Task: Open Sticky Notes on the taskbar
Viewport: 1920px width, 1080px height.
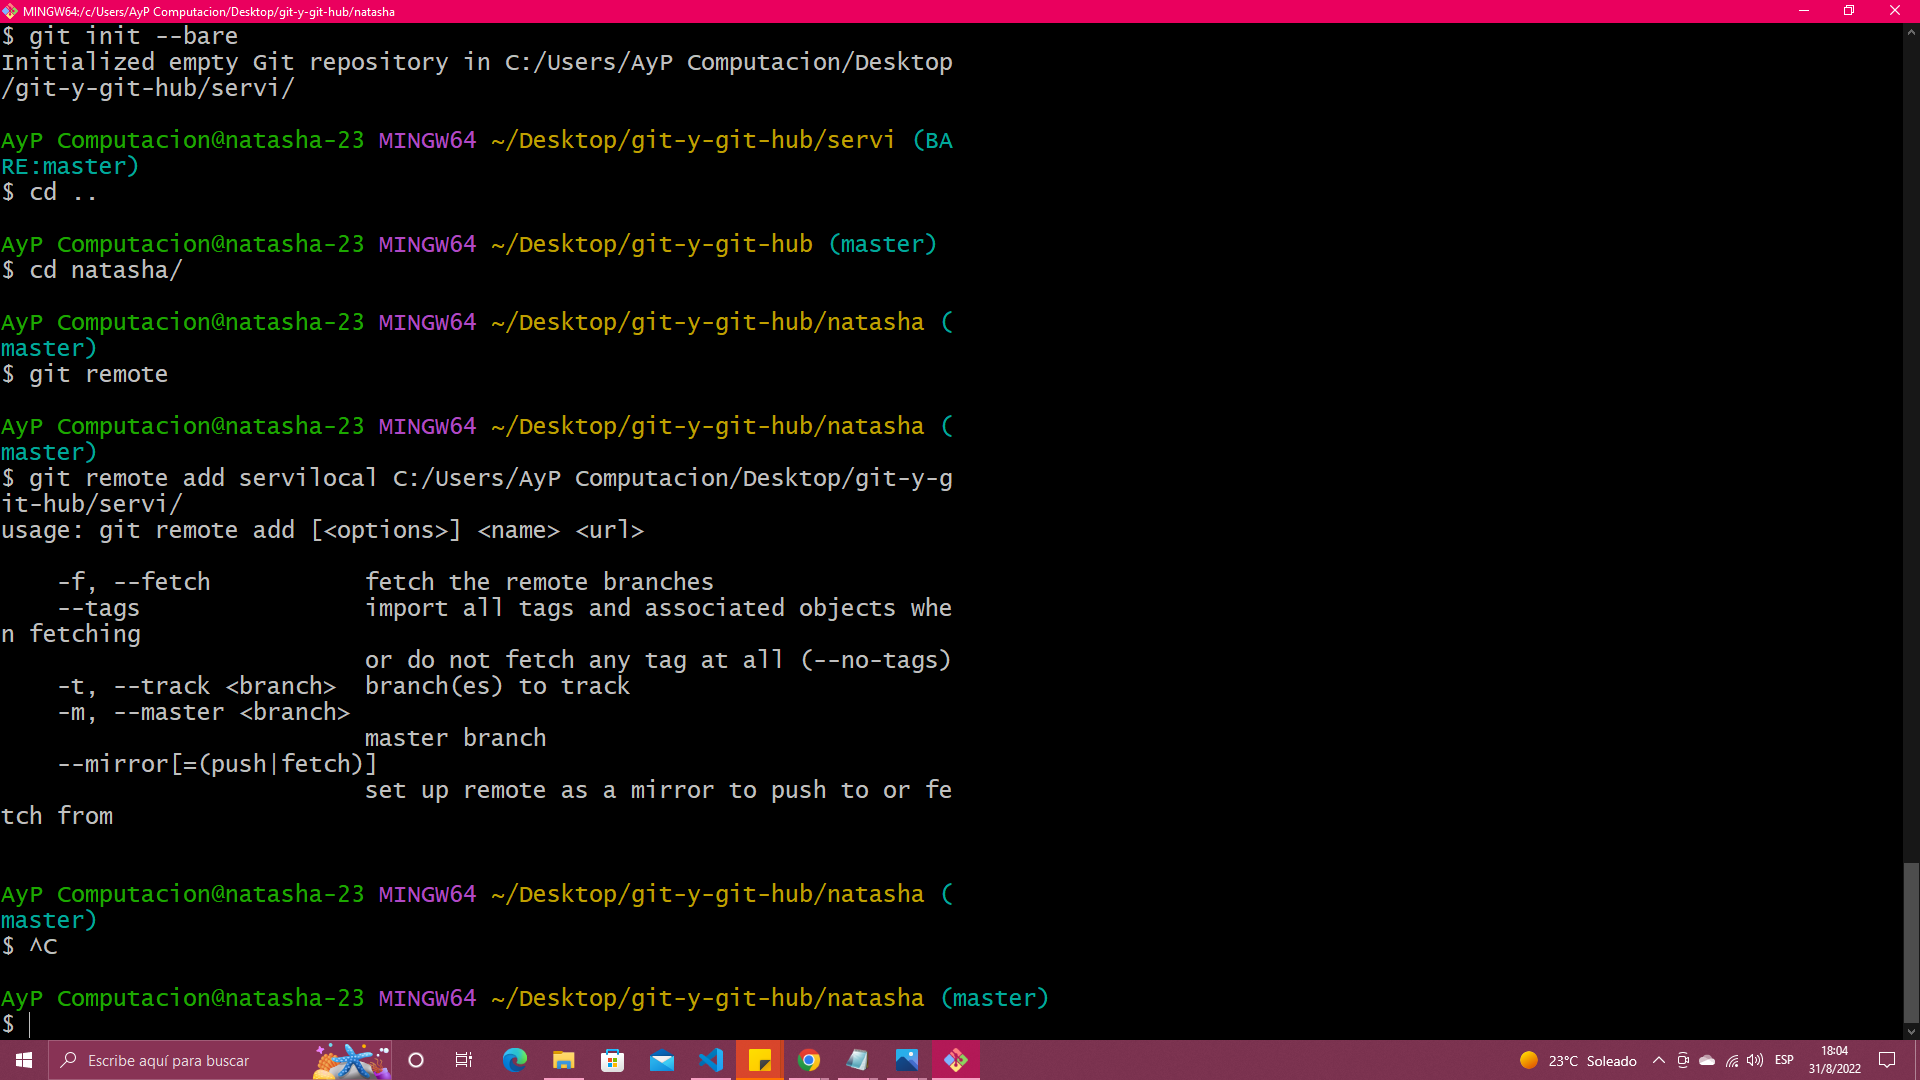Action: [x=759, y=1060]
